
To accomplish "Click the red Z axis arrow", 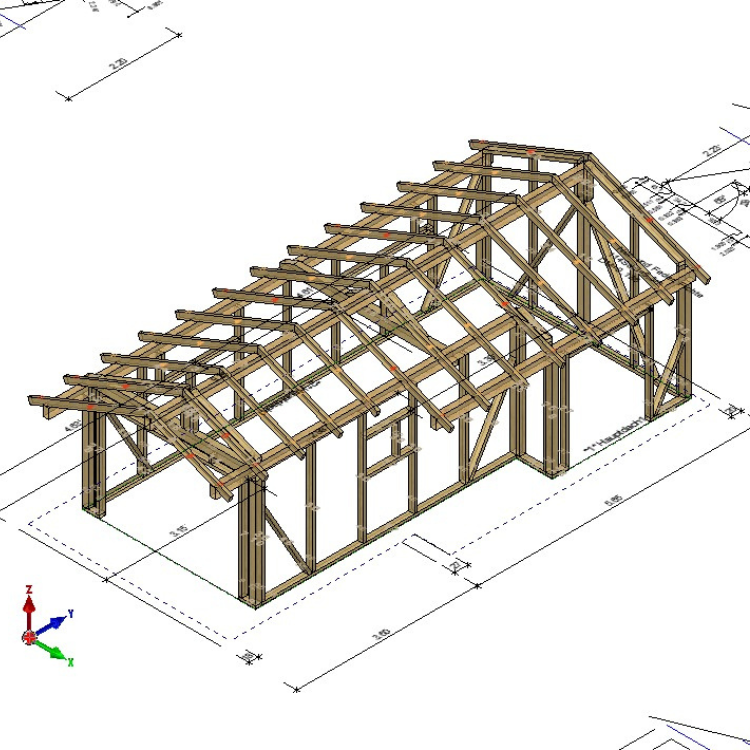I will [30, 603].
